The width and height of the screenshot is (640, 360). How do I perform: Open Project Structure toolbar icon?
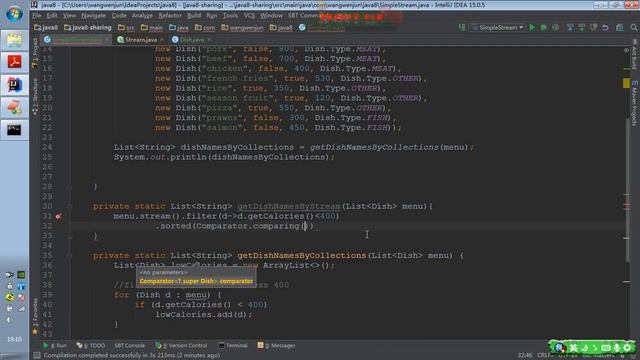620,27
